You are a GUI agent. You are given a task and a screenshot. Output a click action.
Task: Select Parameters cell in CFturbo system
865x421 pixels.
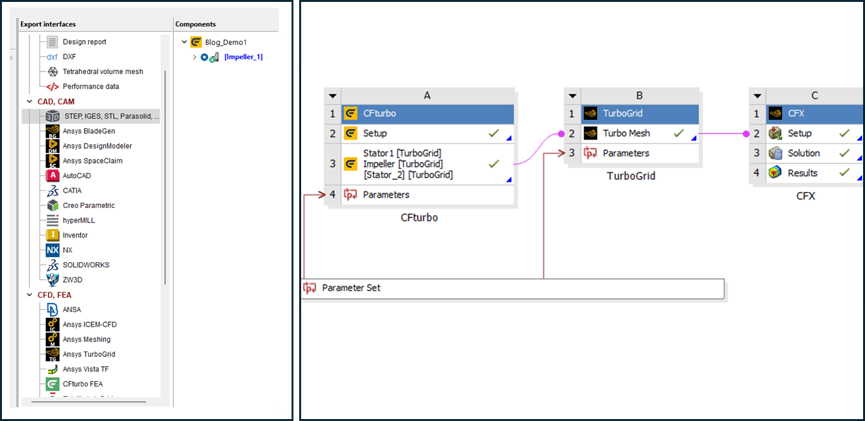428,195
